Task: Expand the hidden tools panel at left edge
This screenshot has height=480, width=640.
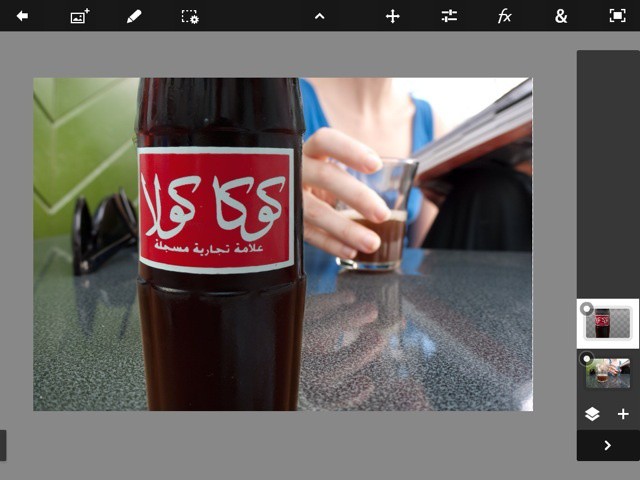Action: point(3,445)
